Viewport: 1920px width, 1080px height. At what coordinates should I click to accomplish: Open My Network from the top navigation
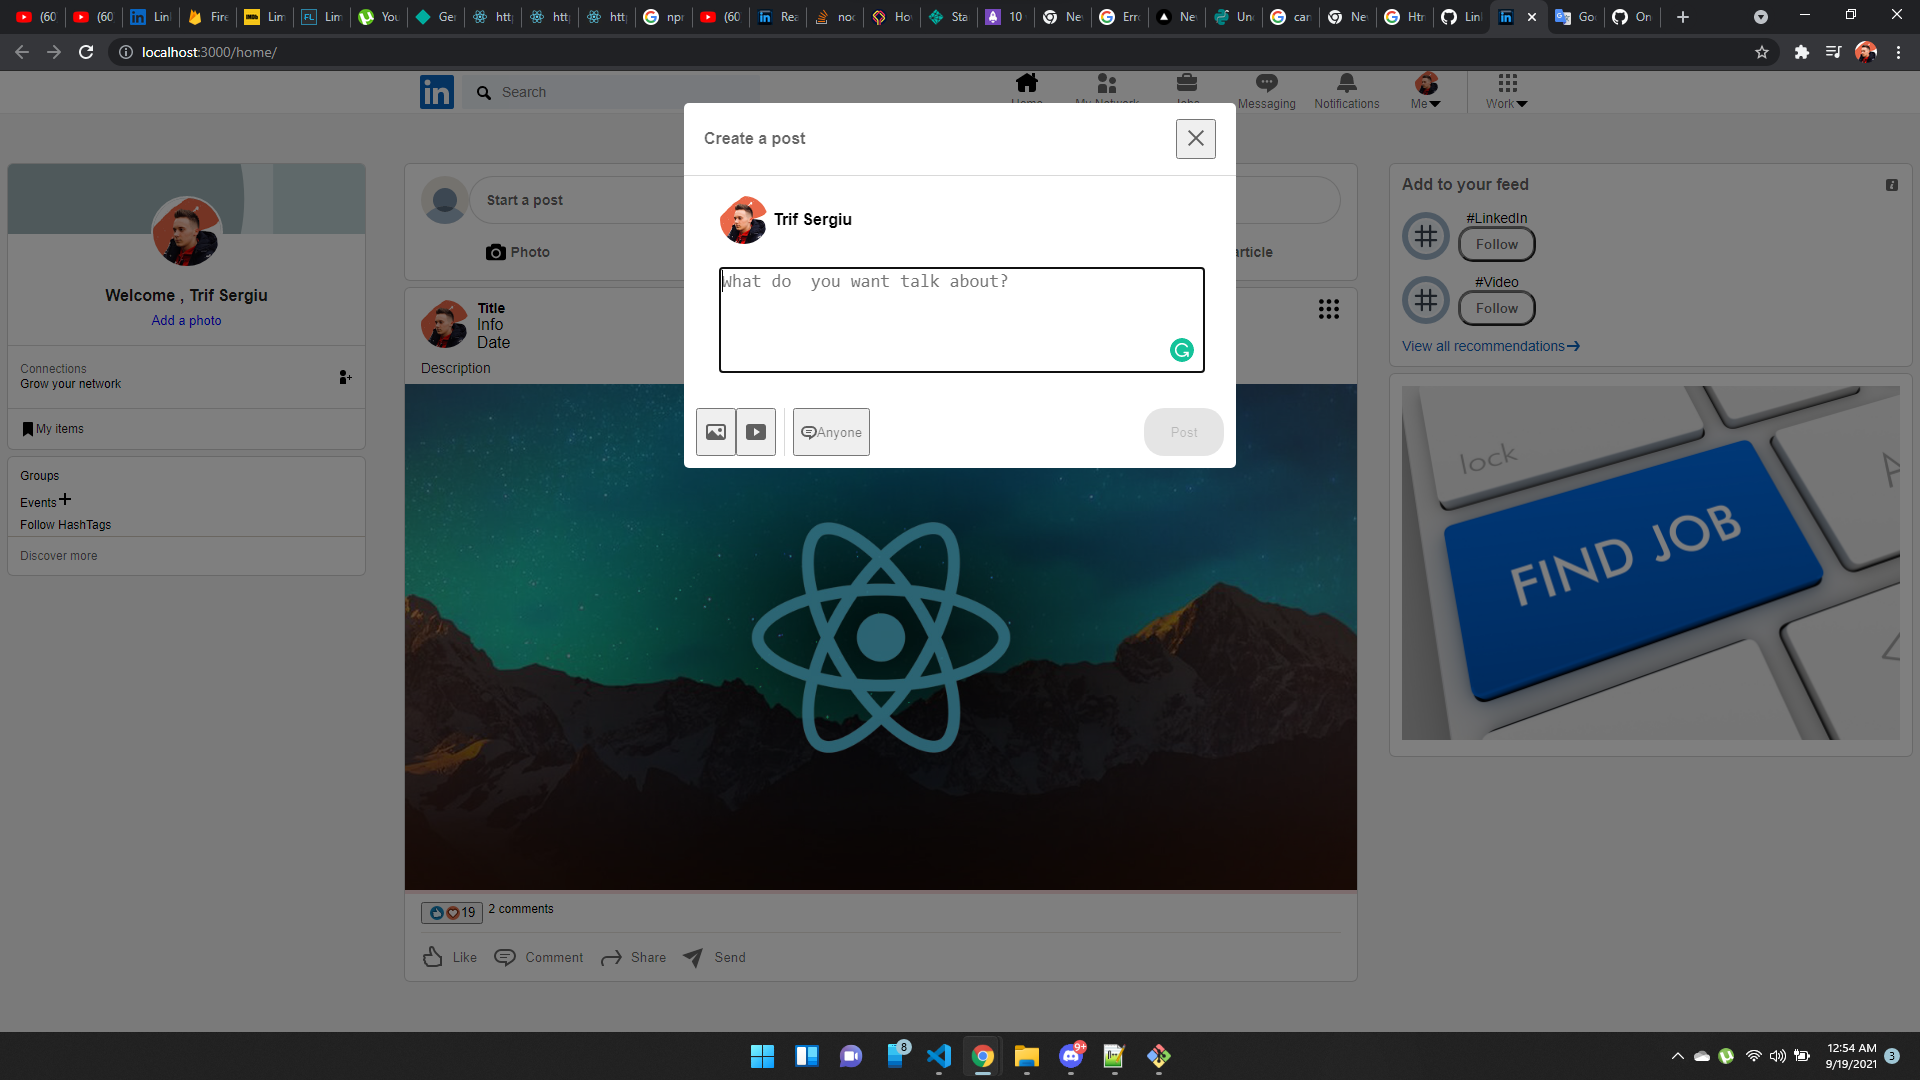pyautogui.click(x=1107, y=85)
